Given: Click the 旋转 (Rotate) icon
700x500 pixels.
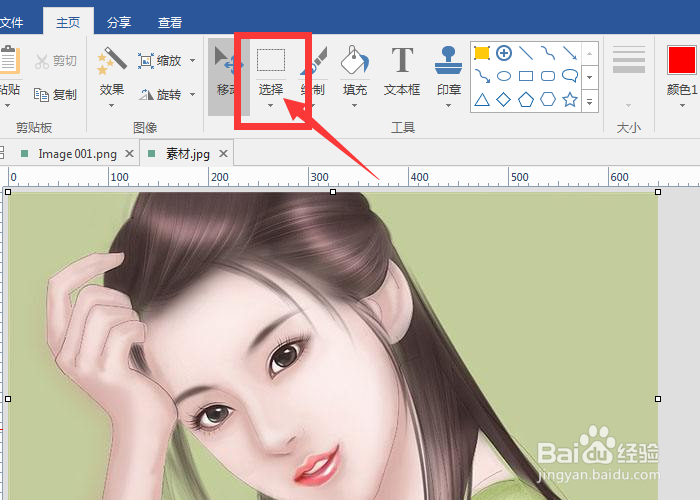Looking at the screenshot, I should point(146,94).
